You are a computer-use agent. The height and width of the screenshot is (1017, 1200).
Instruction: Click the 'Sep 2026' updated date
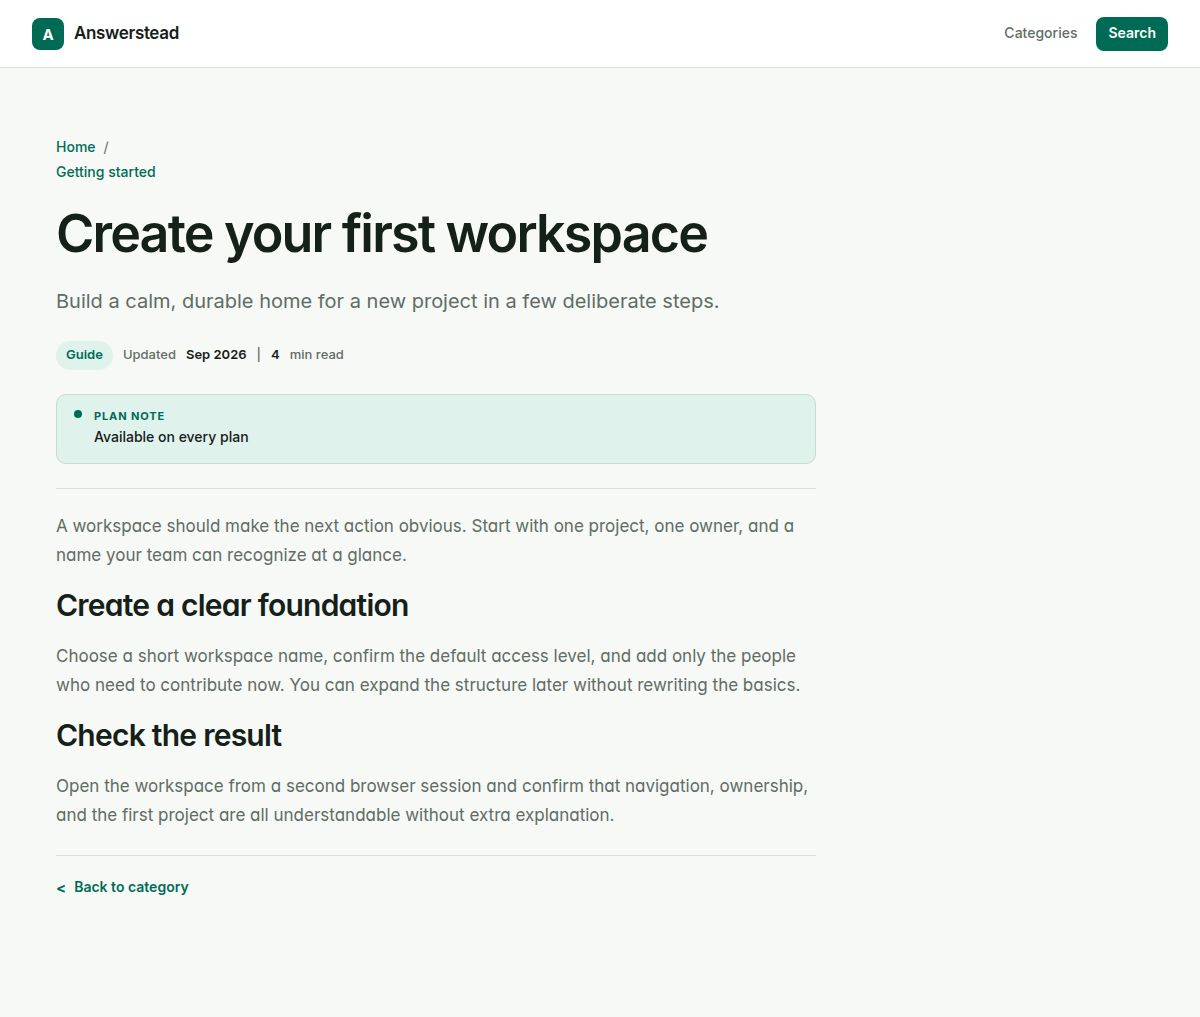[216, 355]
